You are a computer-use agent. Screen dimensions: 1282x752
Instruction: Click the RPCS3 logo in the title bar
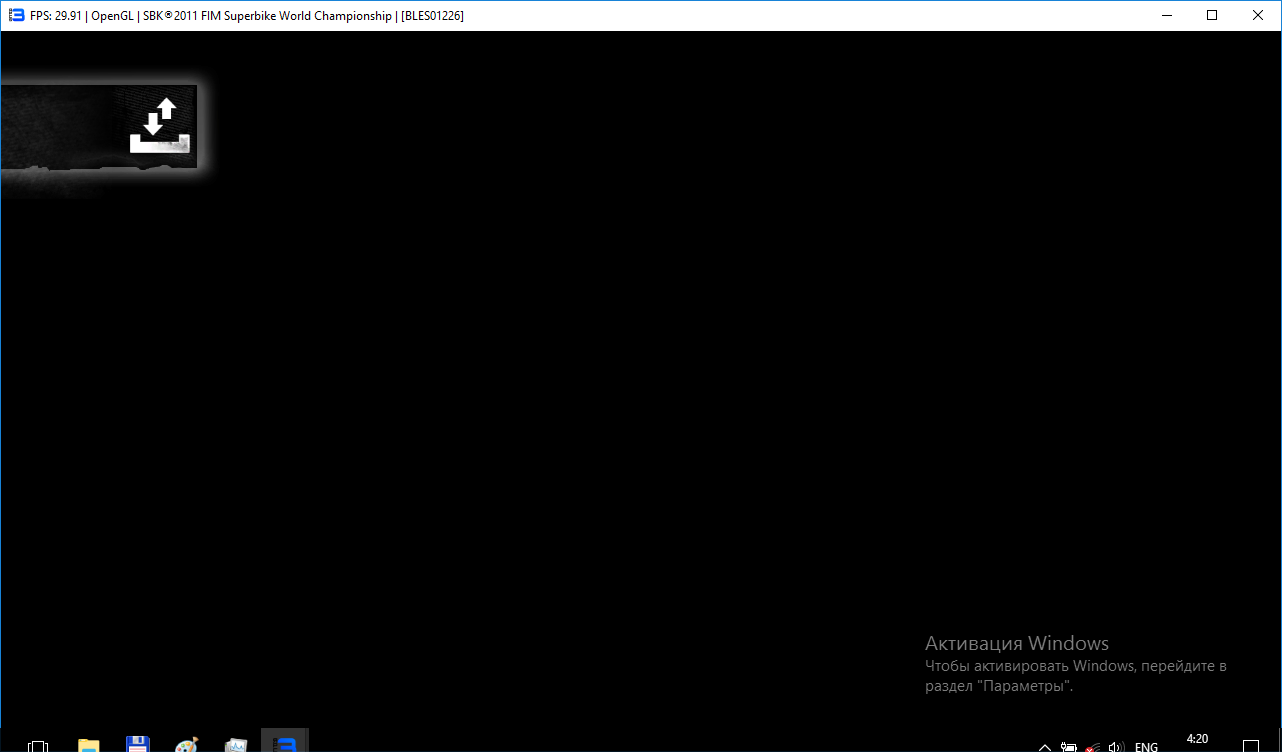coord(16,15)
